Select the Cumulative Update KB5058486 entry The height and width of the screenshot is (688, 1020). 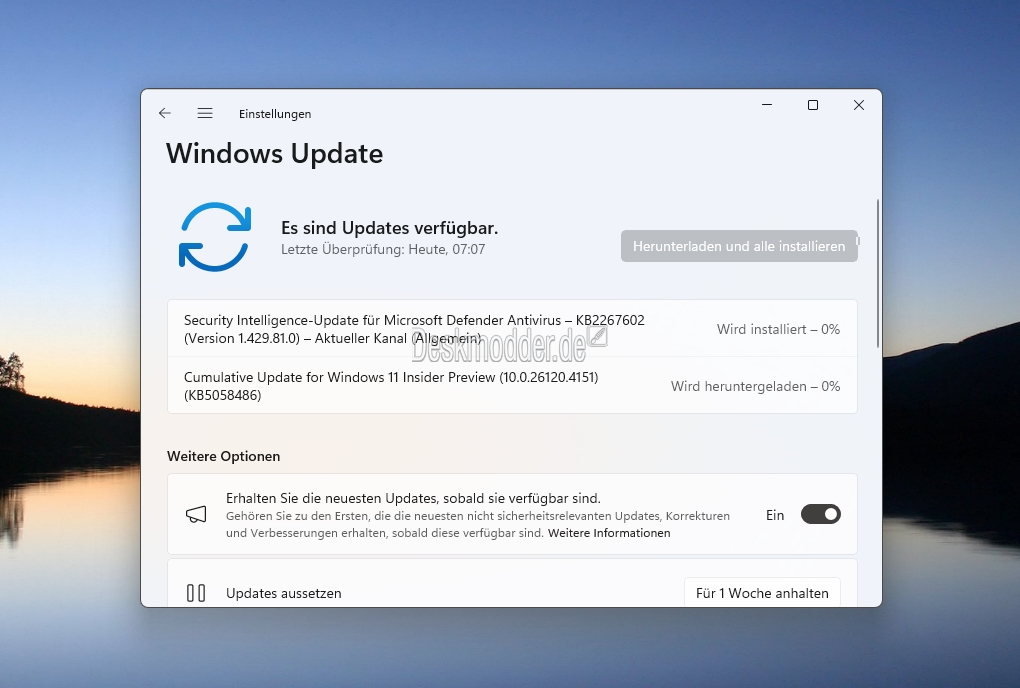click(x=512, y=385)
